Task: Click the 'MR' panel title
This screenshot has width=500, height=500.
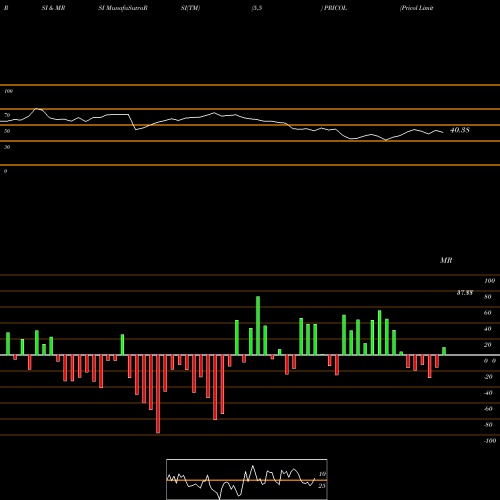Action: click(446, 260)
